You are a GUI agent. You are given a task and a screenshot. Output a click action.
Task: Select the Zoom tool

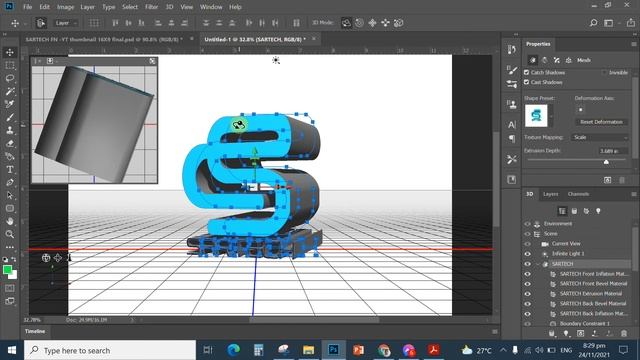coord(10,234)
